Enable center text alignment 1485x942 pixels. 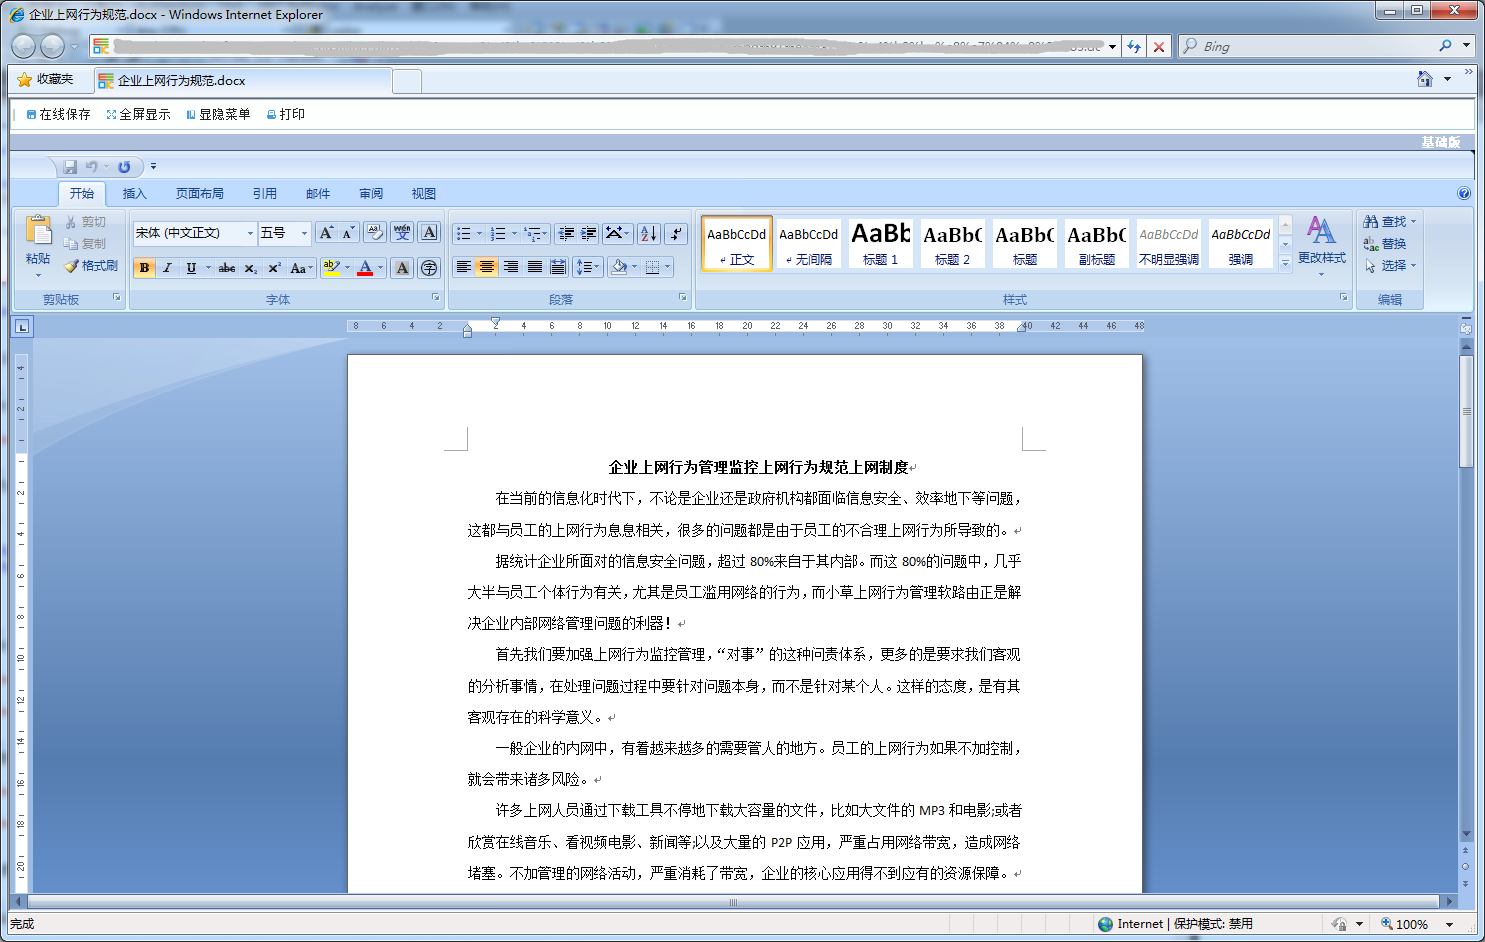point(487,267)
